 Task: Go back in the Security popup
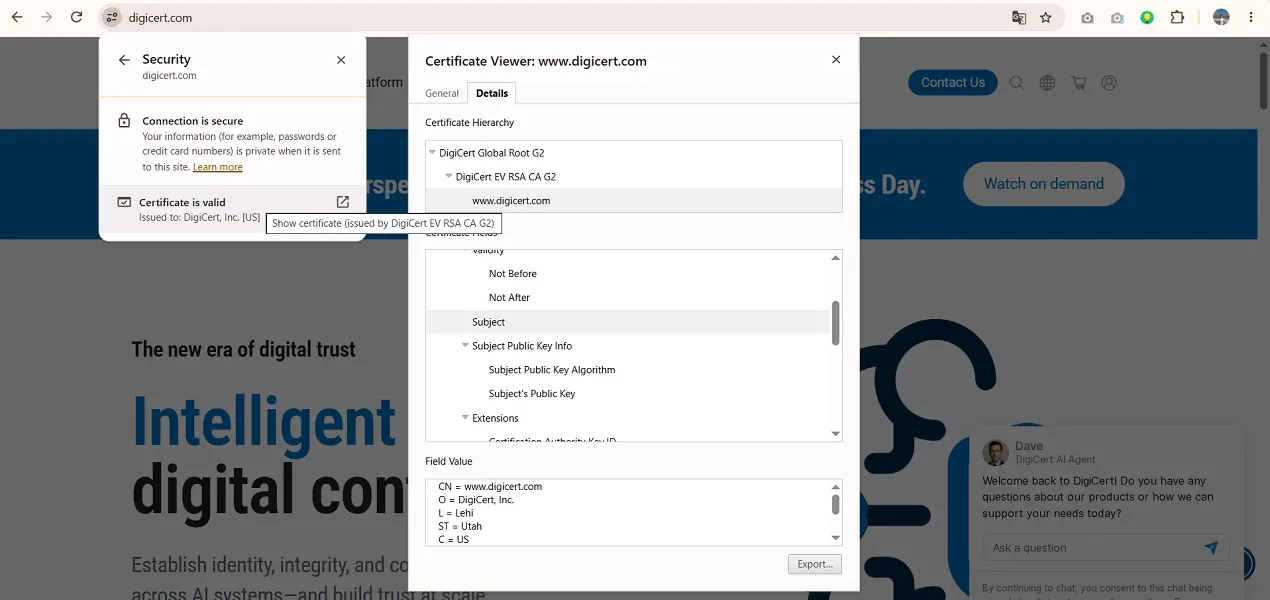[124, 60]
